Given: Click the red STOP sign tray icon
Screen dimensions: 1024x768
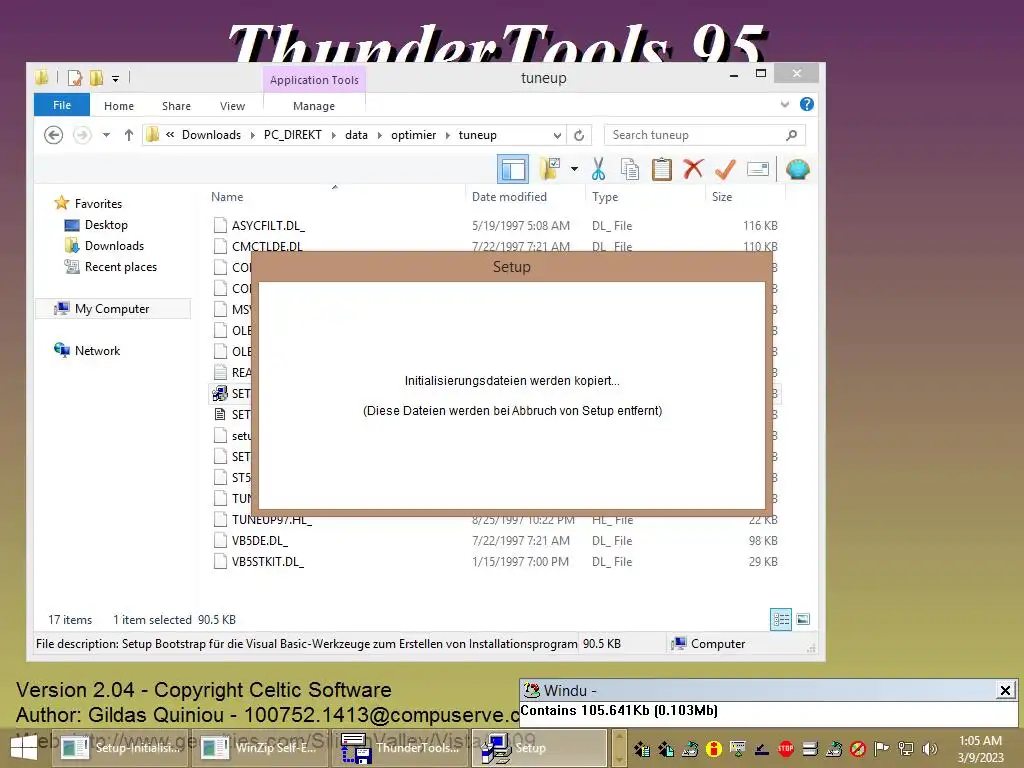Looking at the screenshot, I should pos(786,748).
